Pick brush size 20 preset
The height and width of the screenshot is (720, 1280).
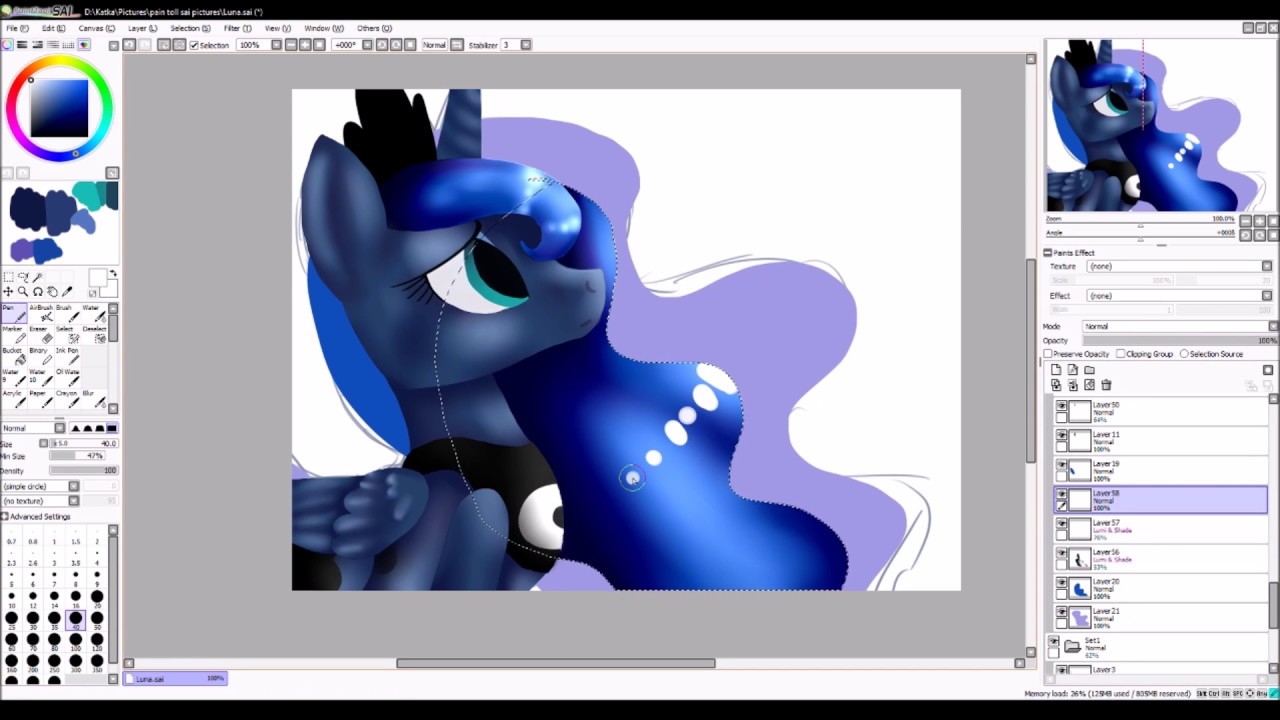tap(97, 598)
